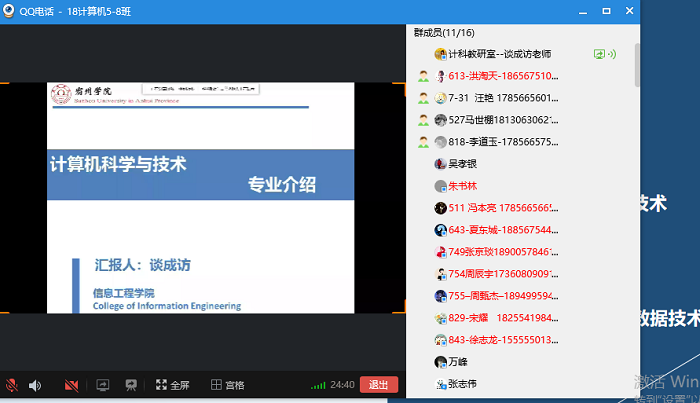This screenshot has height=403, width=700.
Task: Maximize the QQ电话 call window
Action: 604,10
